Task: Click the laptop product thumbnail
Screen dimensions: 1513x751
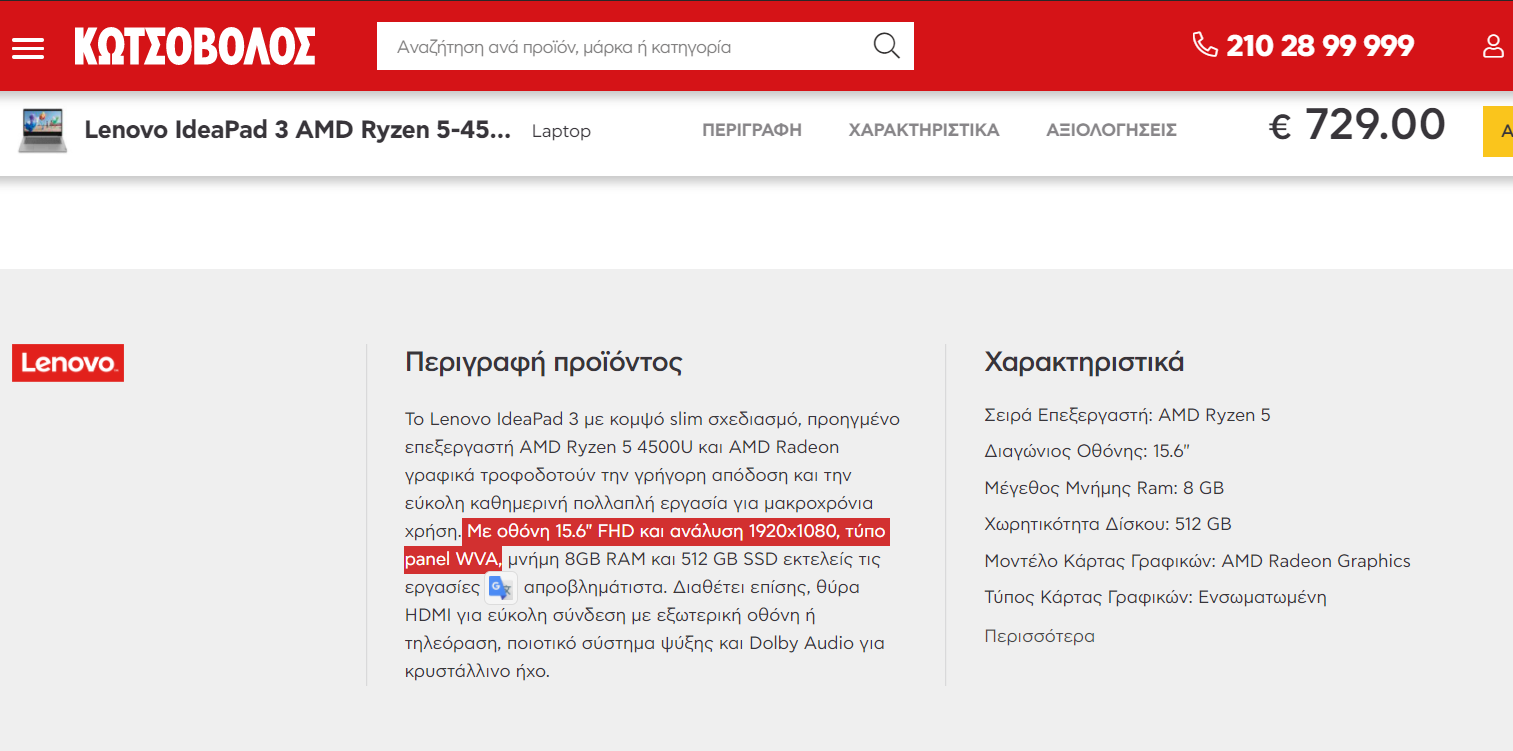Action: click(42, 130)
